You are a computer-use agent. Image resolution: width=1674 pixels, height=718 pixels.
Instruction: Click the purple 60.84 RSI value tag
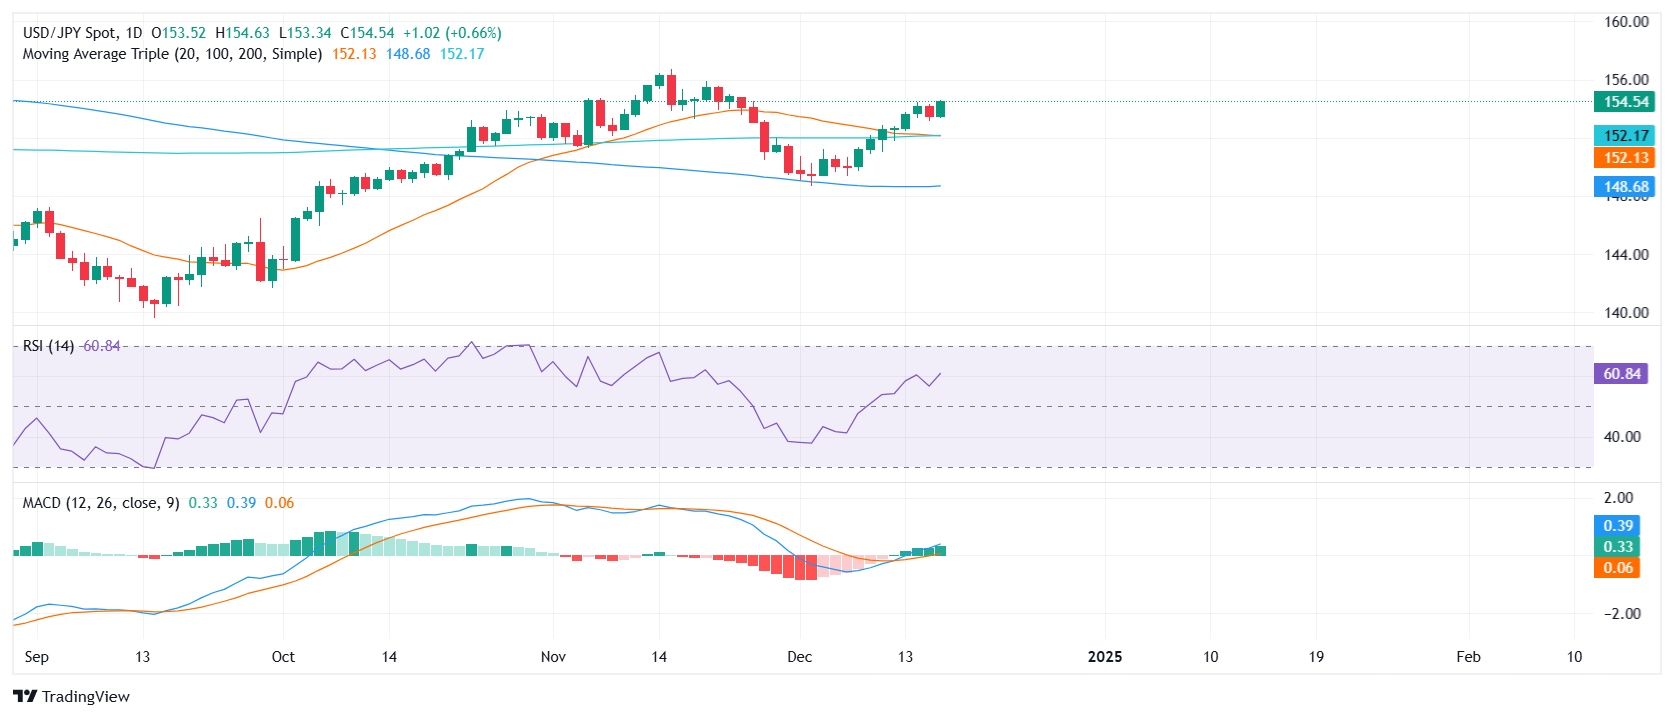point(1621,374)
